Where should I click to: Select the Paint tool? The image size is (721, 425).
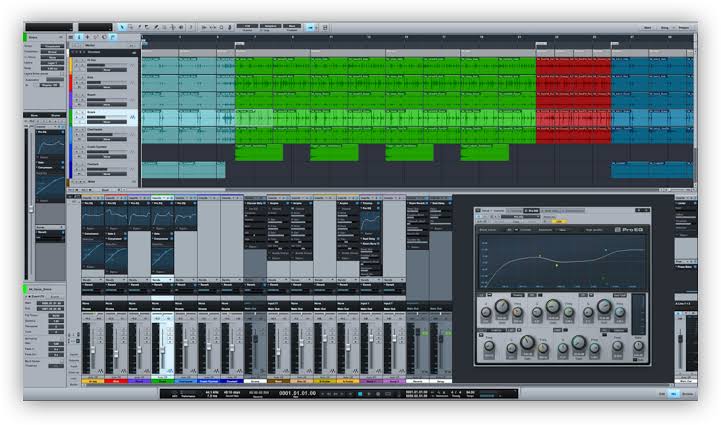coord(156,28)
